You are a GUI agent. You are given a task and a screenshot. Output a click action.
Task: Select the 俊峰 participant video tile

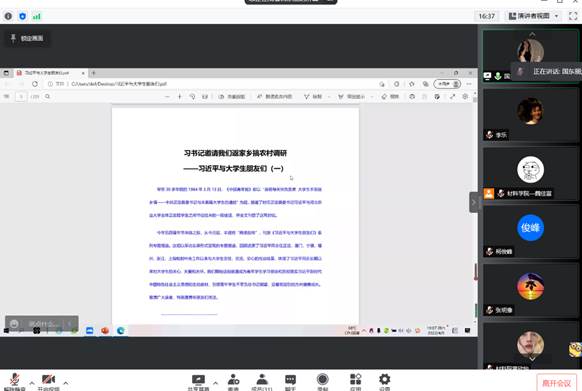pyautogui.click(x=531, y=231)
